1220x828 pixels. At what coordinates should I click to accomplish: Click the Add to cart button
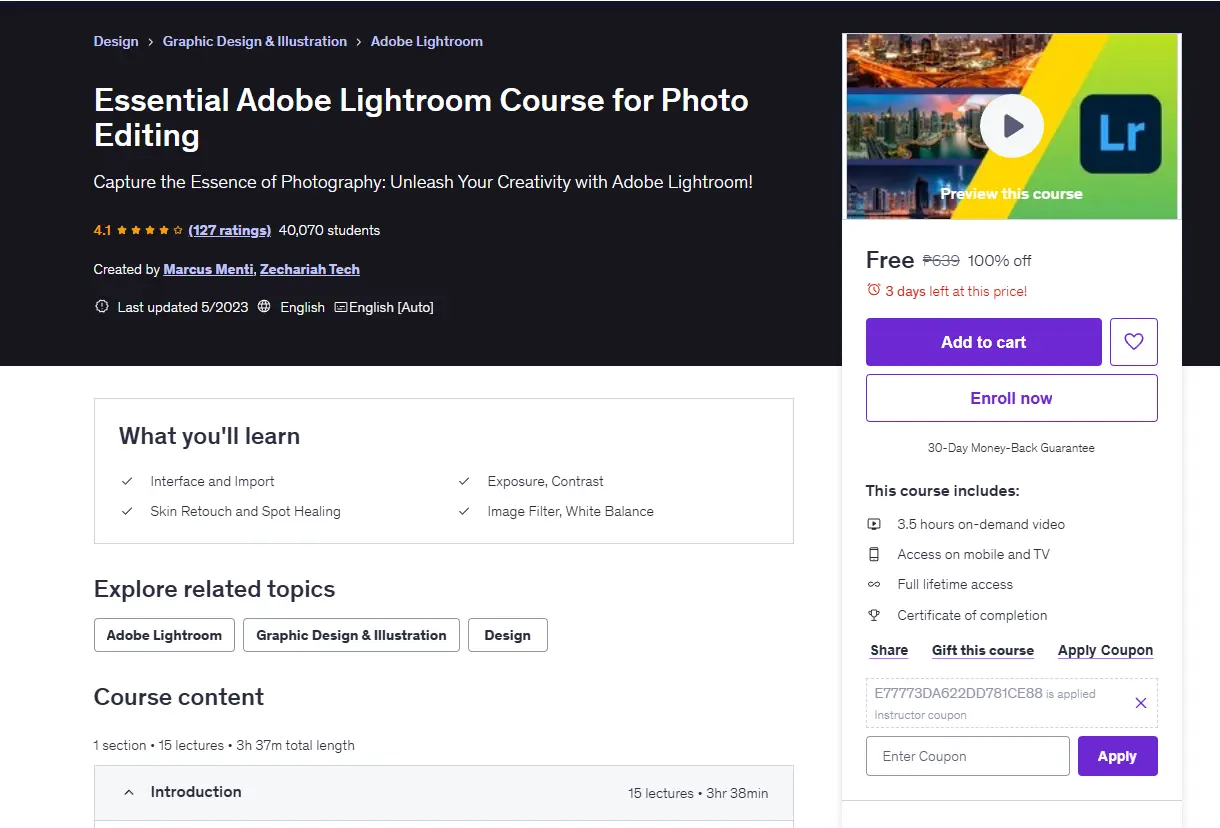(984, 342)
